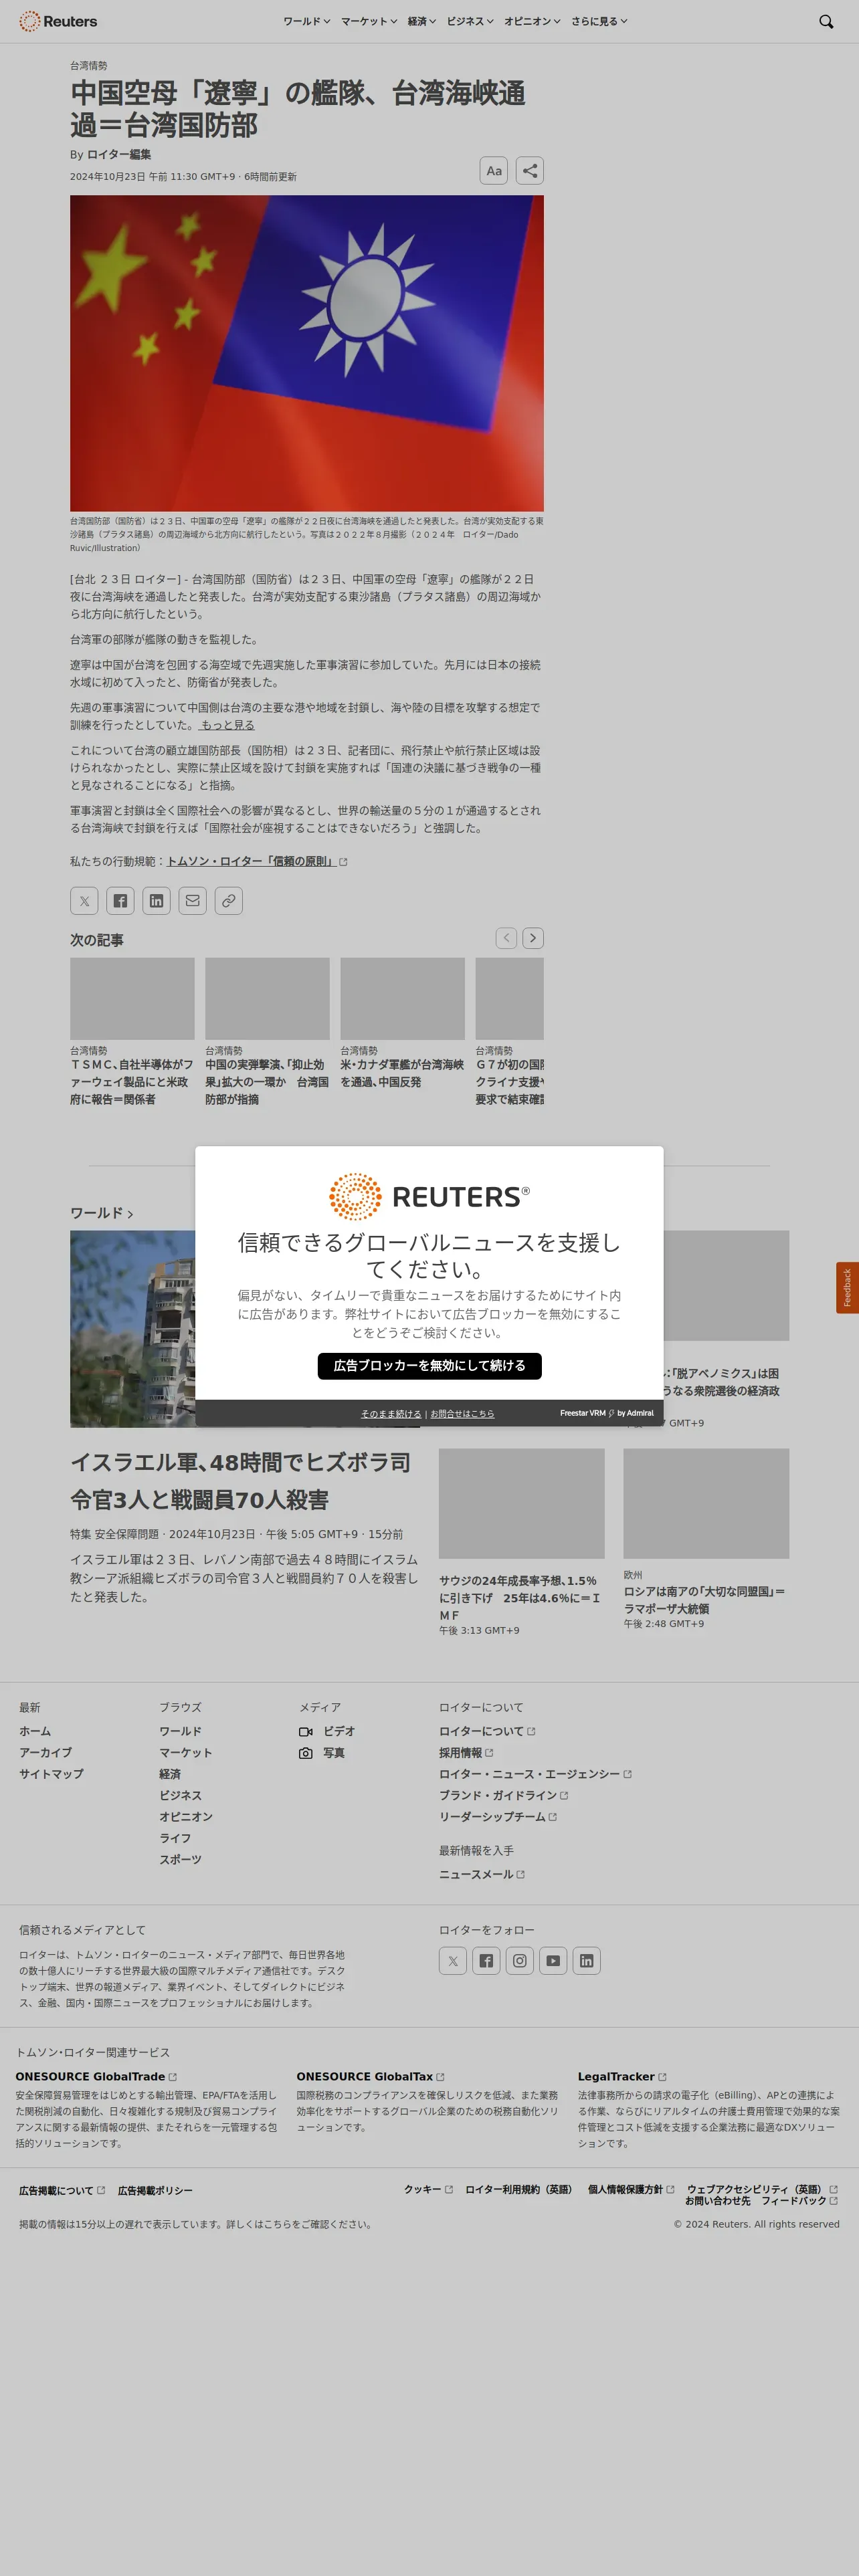Screen dimensions: 859x2576
Task: Click 広告ブロッカーを無効にして続ける button
Action: [x=430, y=1366]
